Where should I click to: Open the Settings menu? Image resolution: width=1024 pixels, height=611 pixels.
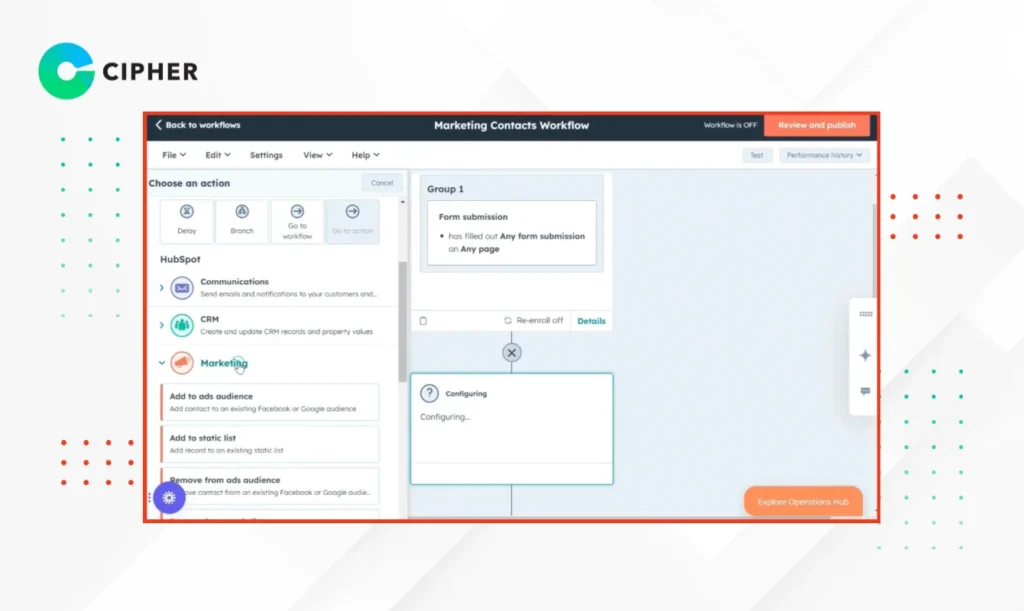pyautogui.click(x=266, y=155)
